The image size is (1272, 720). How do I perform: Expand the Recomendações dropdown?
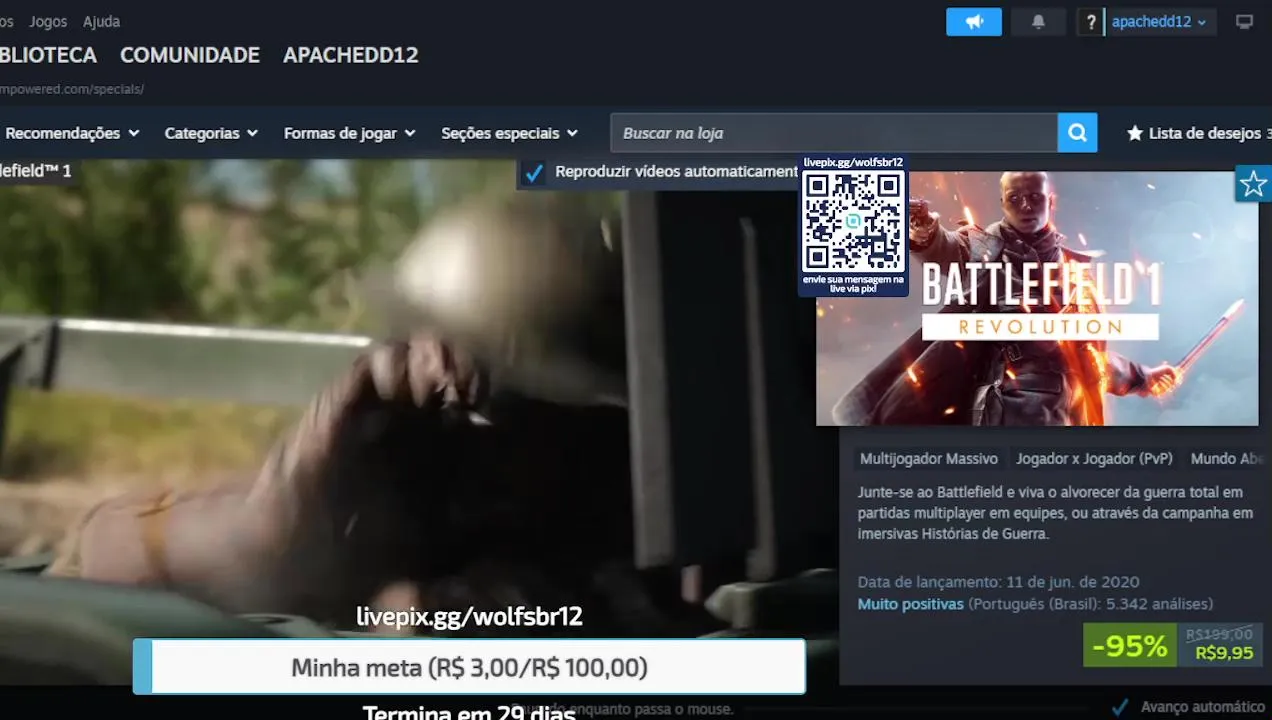(72, 133)
